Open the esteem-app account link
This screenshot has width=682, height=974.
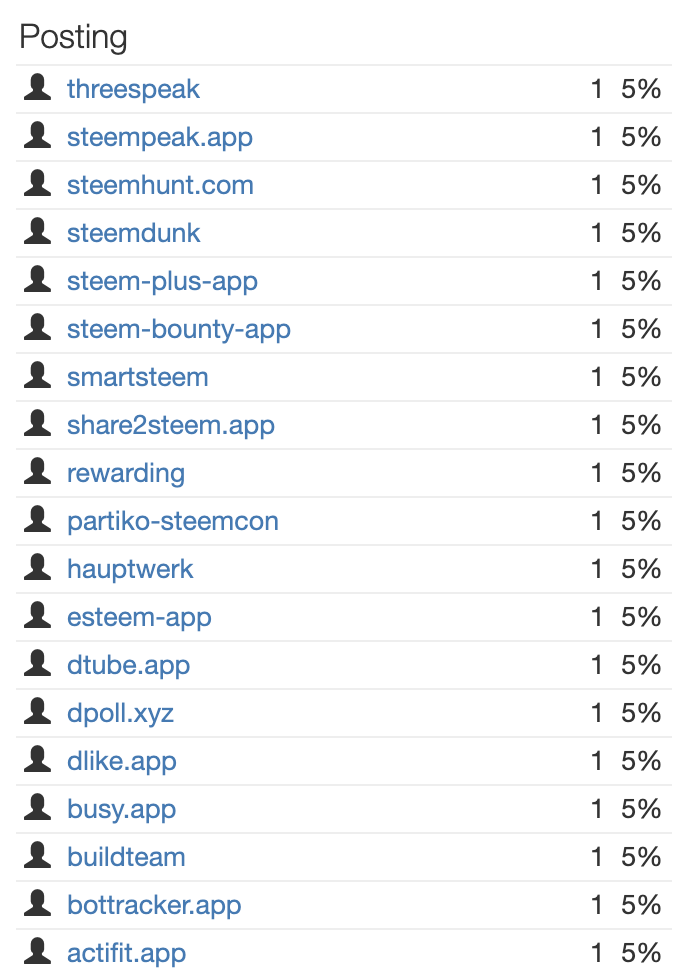point(139,617)
